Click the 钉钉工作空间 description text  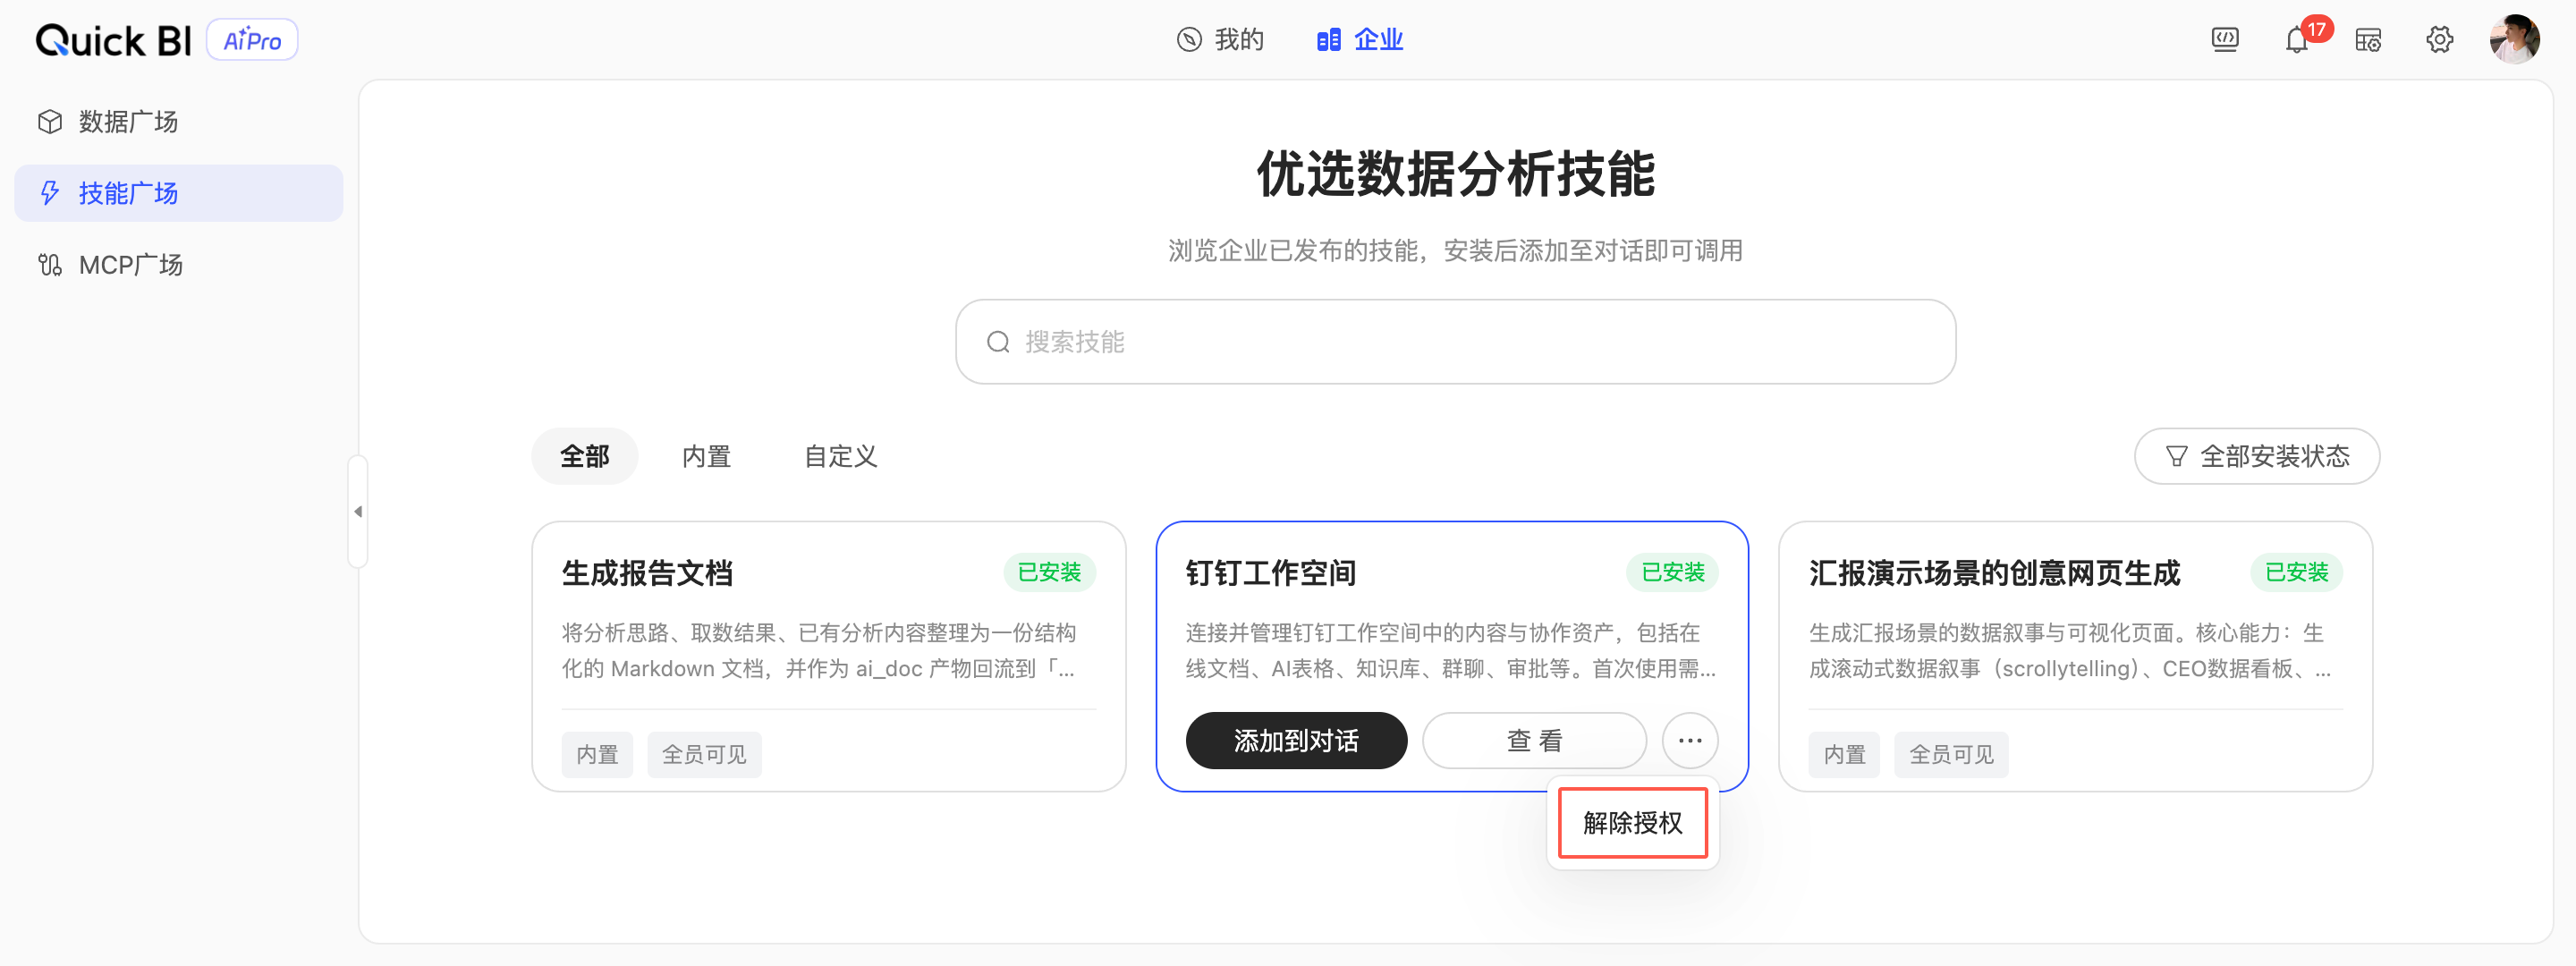[1451, 651]
